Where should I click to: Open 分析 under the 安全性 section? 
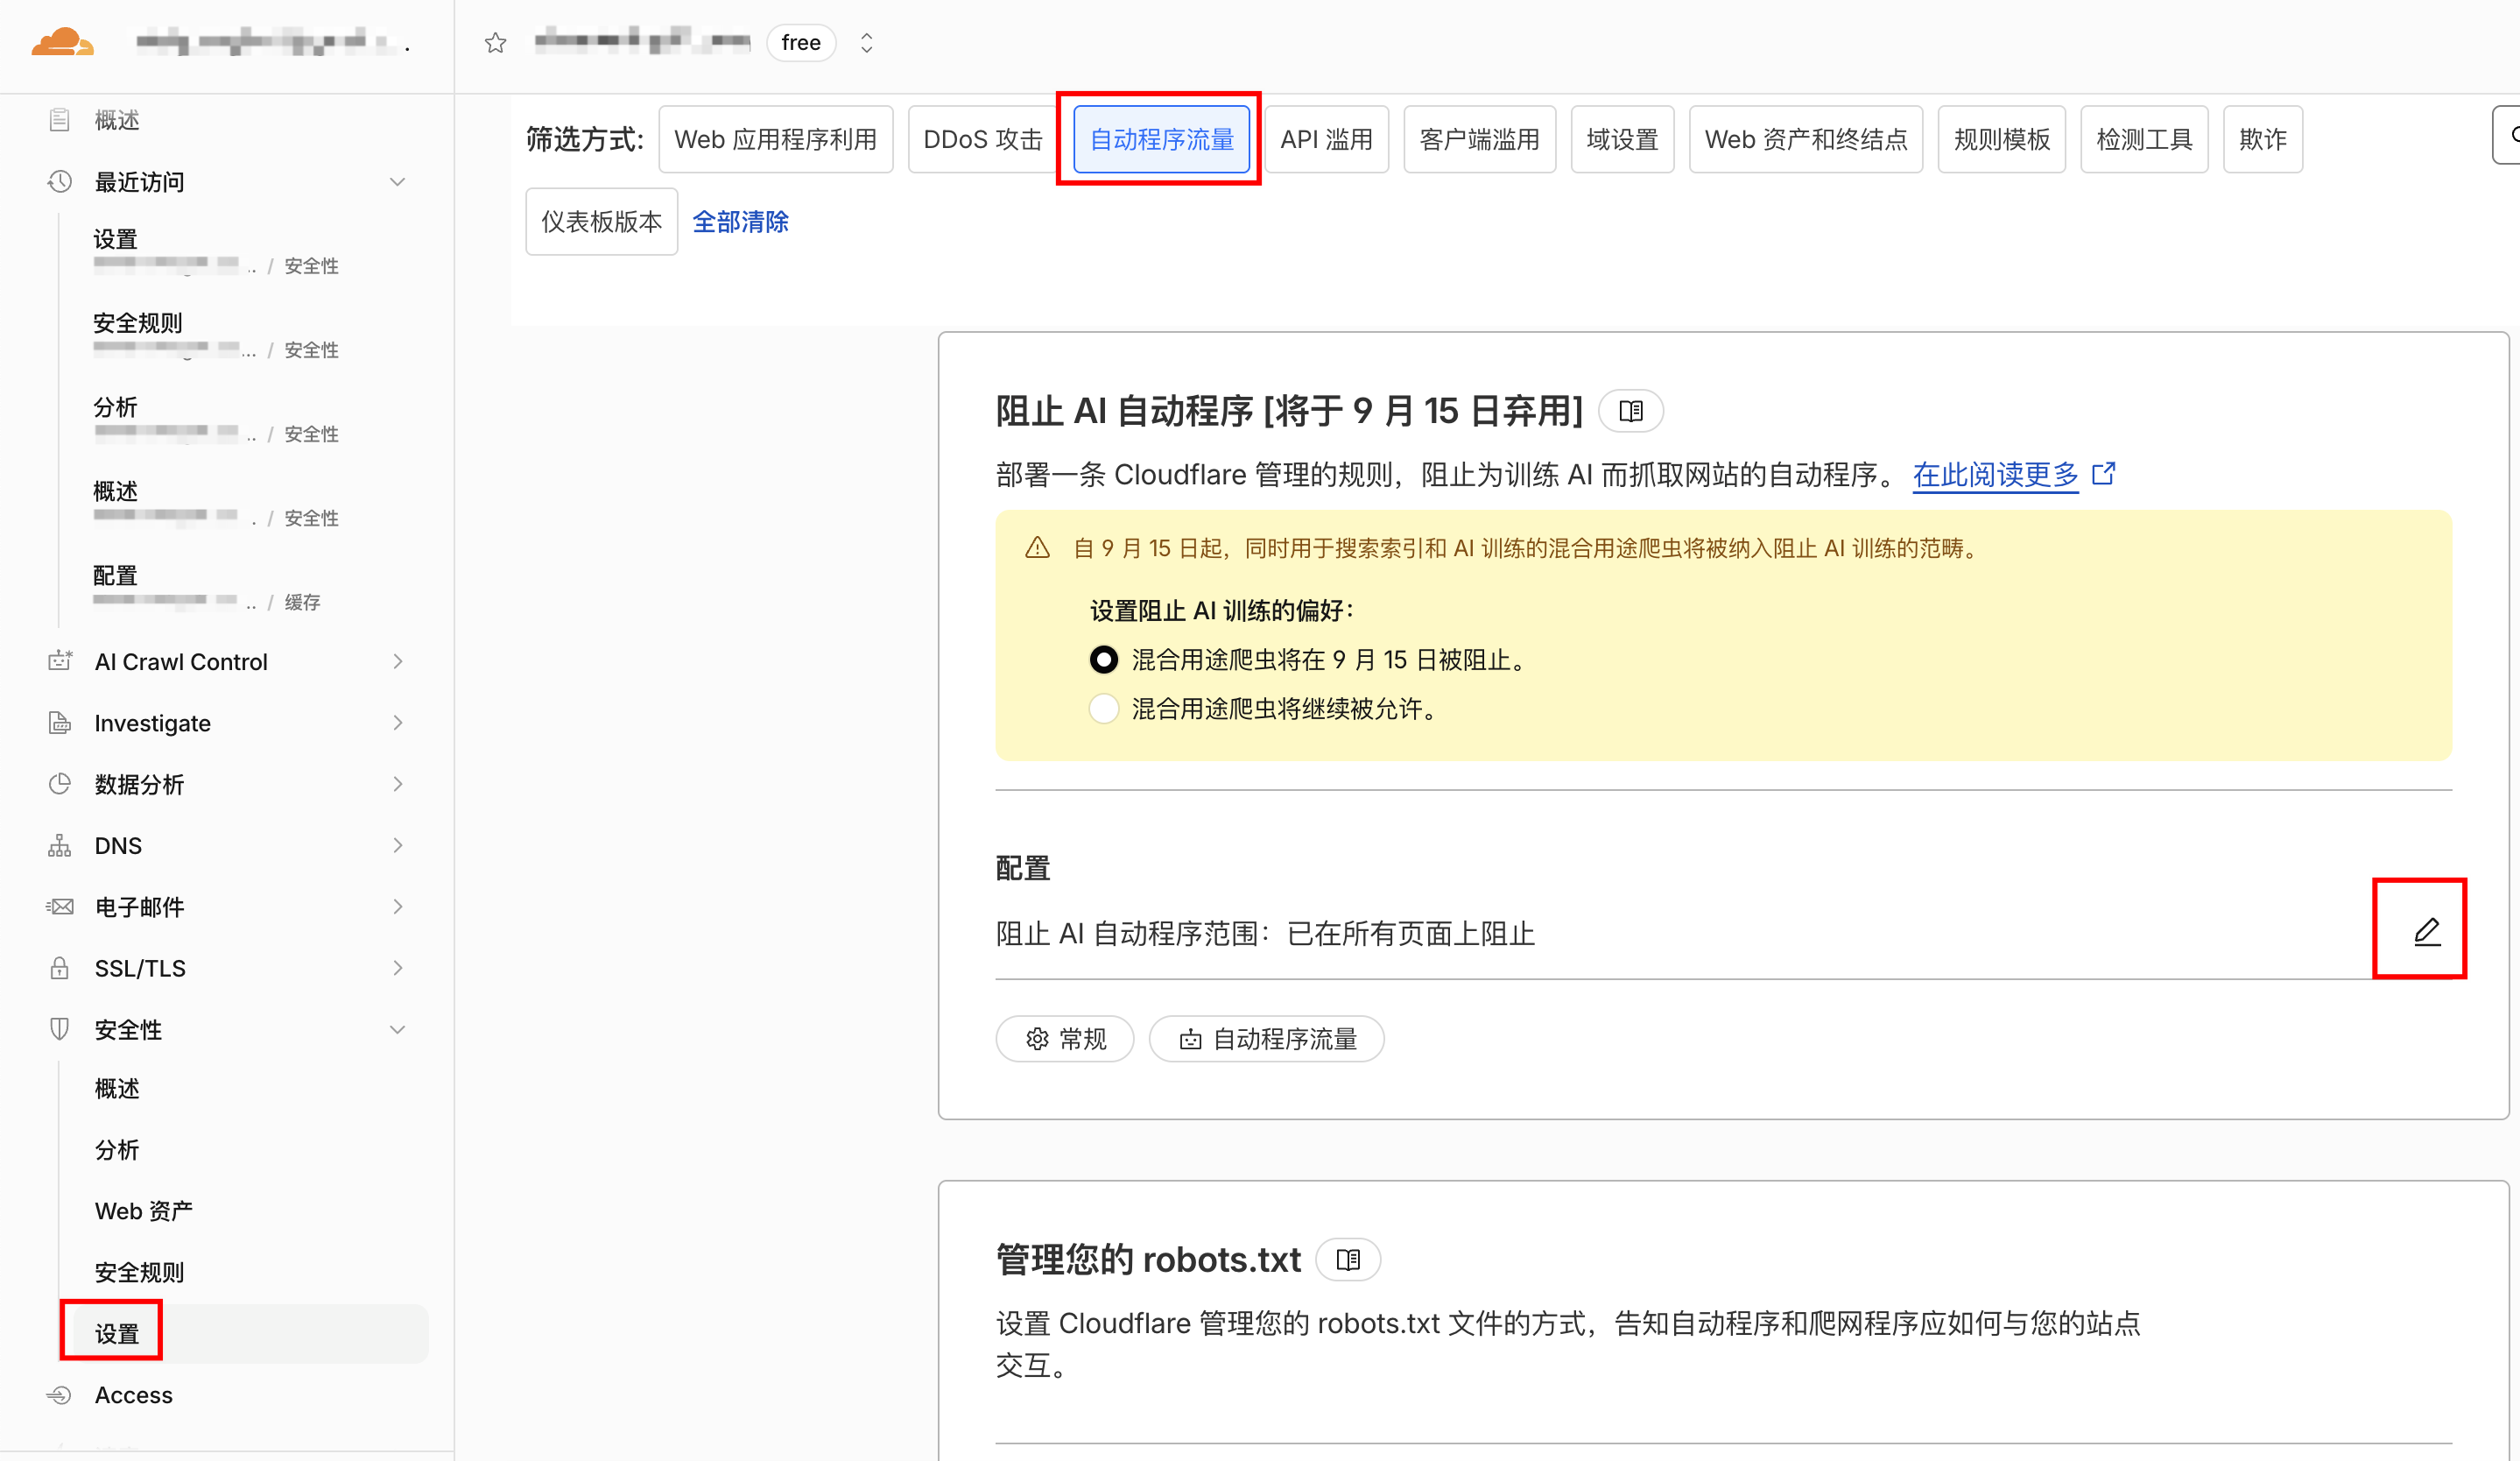point(117,1150)
